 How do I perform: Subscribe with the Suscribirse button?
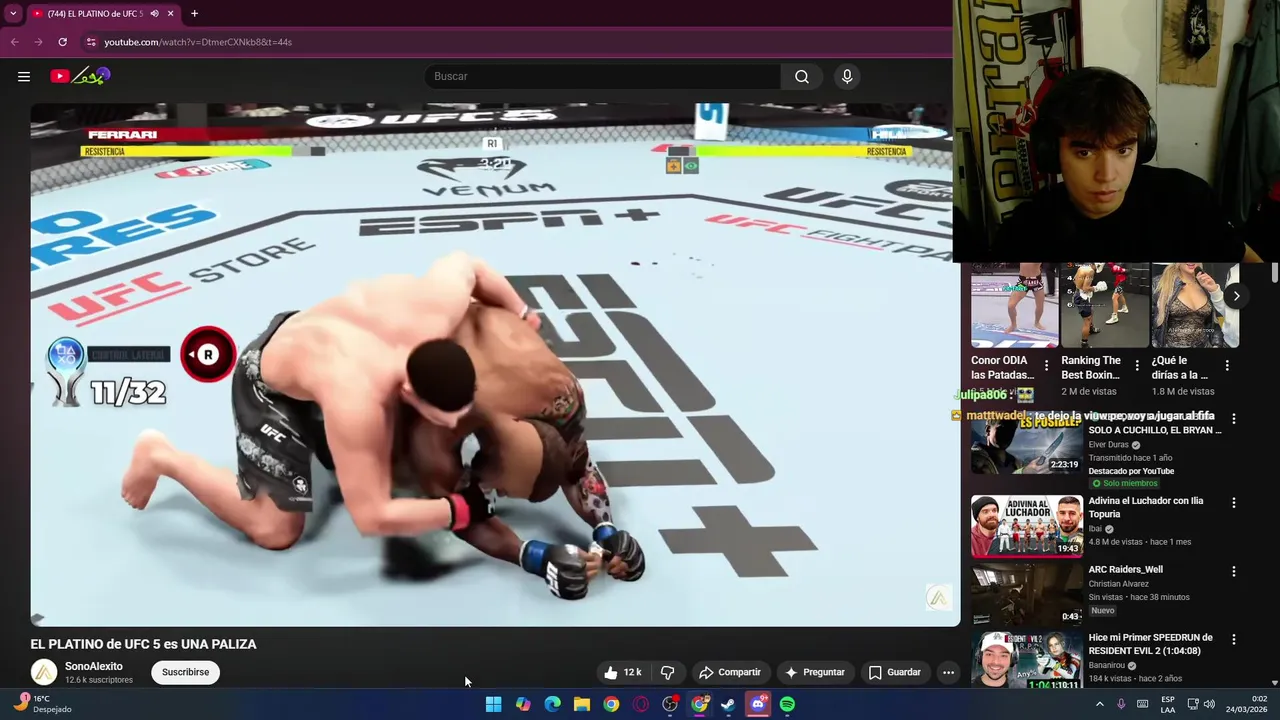coord(186,672)
